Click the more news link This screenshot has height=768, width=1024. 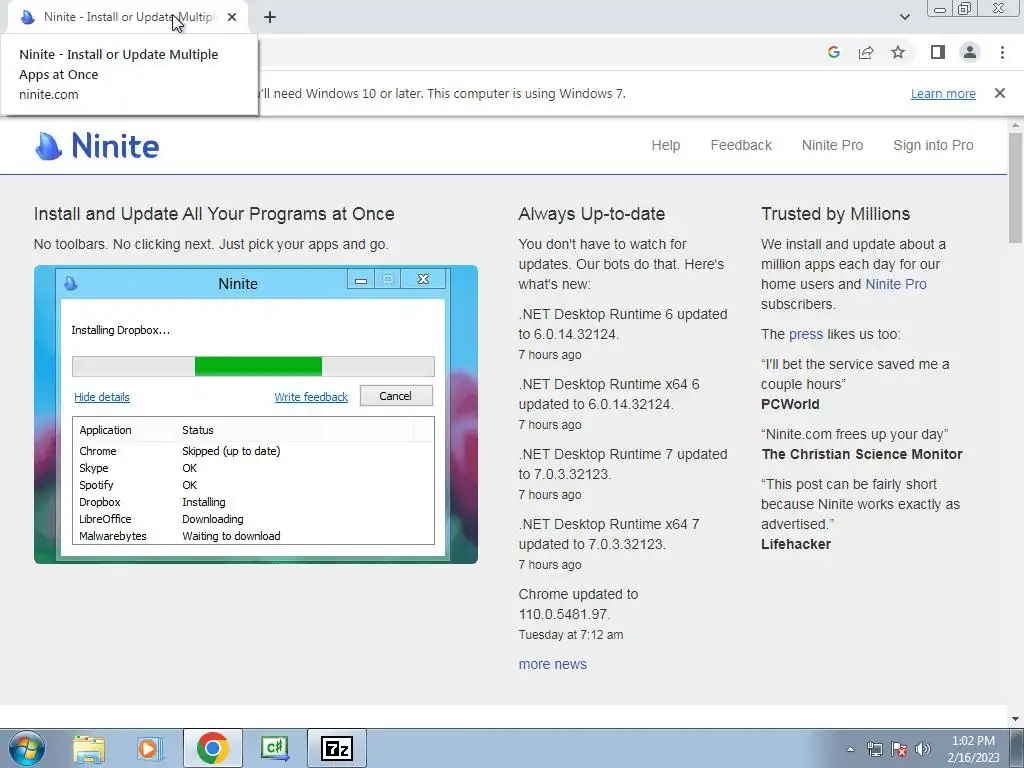[x=552, y=664]
